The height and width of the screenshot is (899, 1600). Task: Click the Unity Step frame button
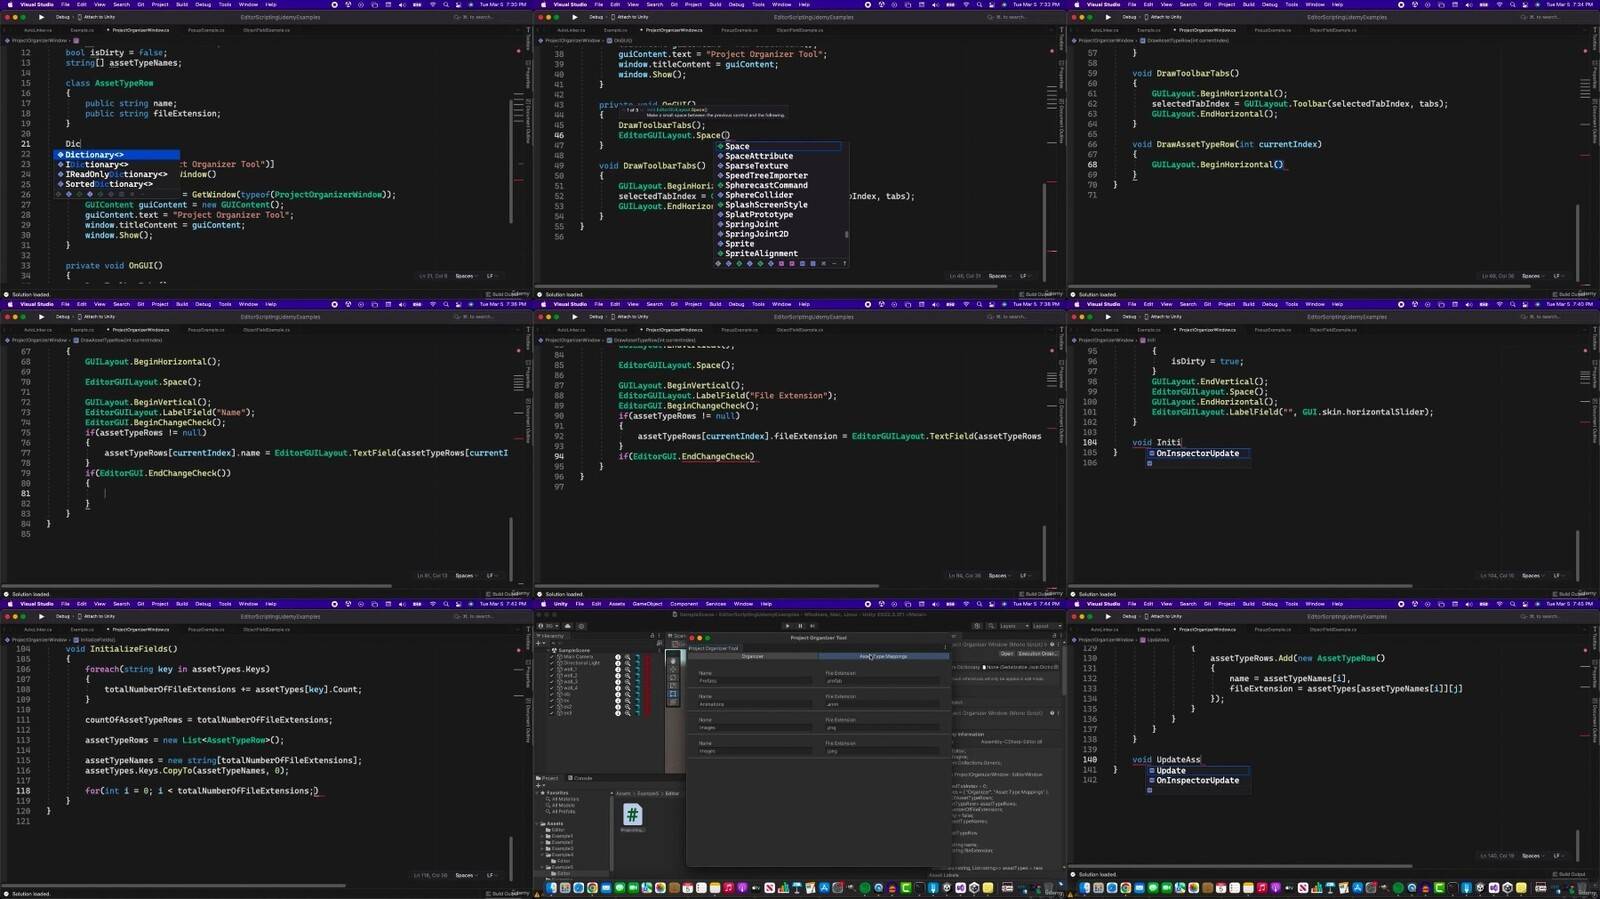(x=812, y=626)
